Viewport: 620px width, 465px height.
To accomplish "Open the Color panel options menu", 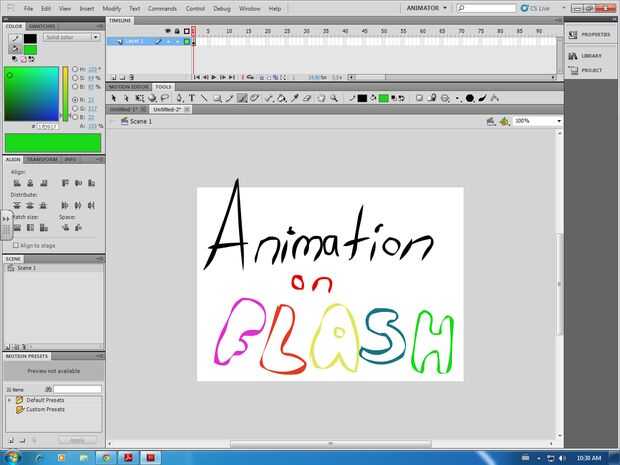I will coord(100,26).
